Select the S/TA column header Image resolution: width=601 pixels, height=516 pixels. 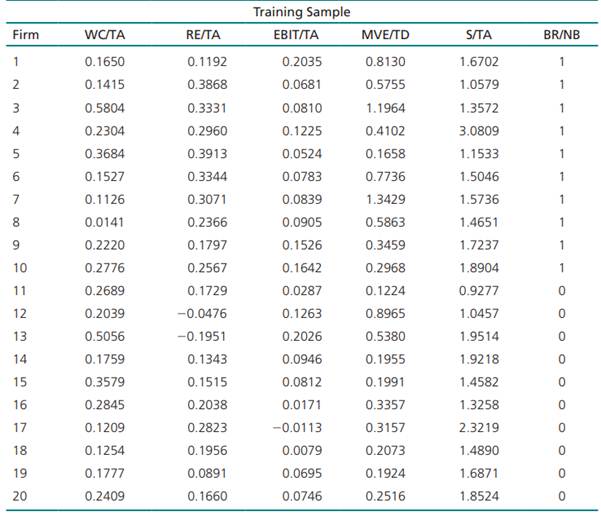coord(478,37)
